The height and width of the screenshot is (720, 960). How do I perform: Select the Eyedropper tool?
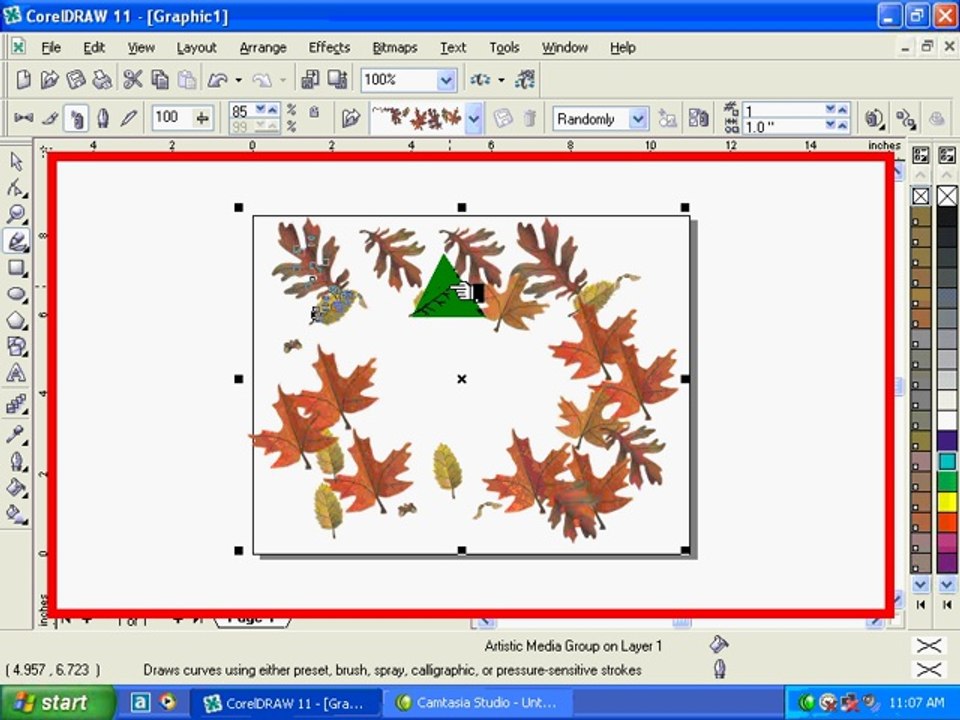click(x=16, y=435)
